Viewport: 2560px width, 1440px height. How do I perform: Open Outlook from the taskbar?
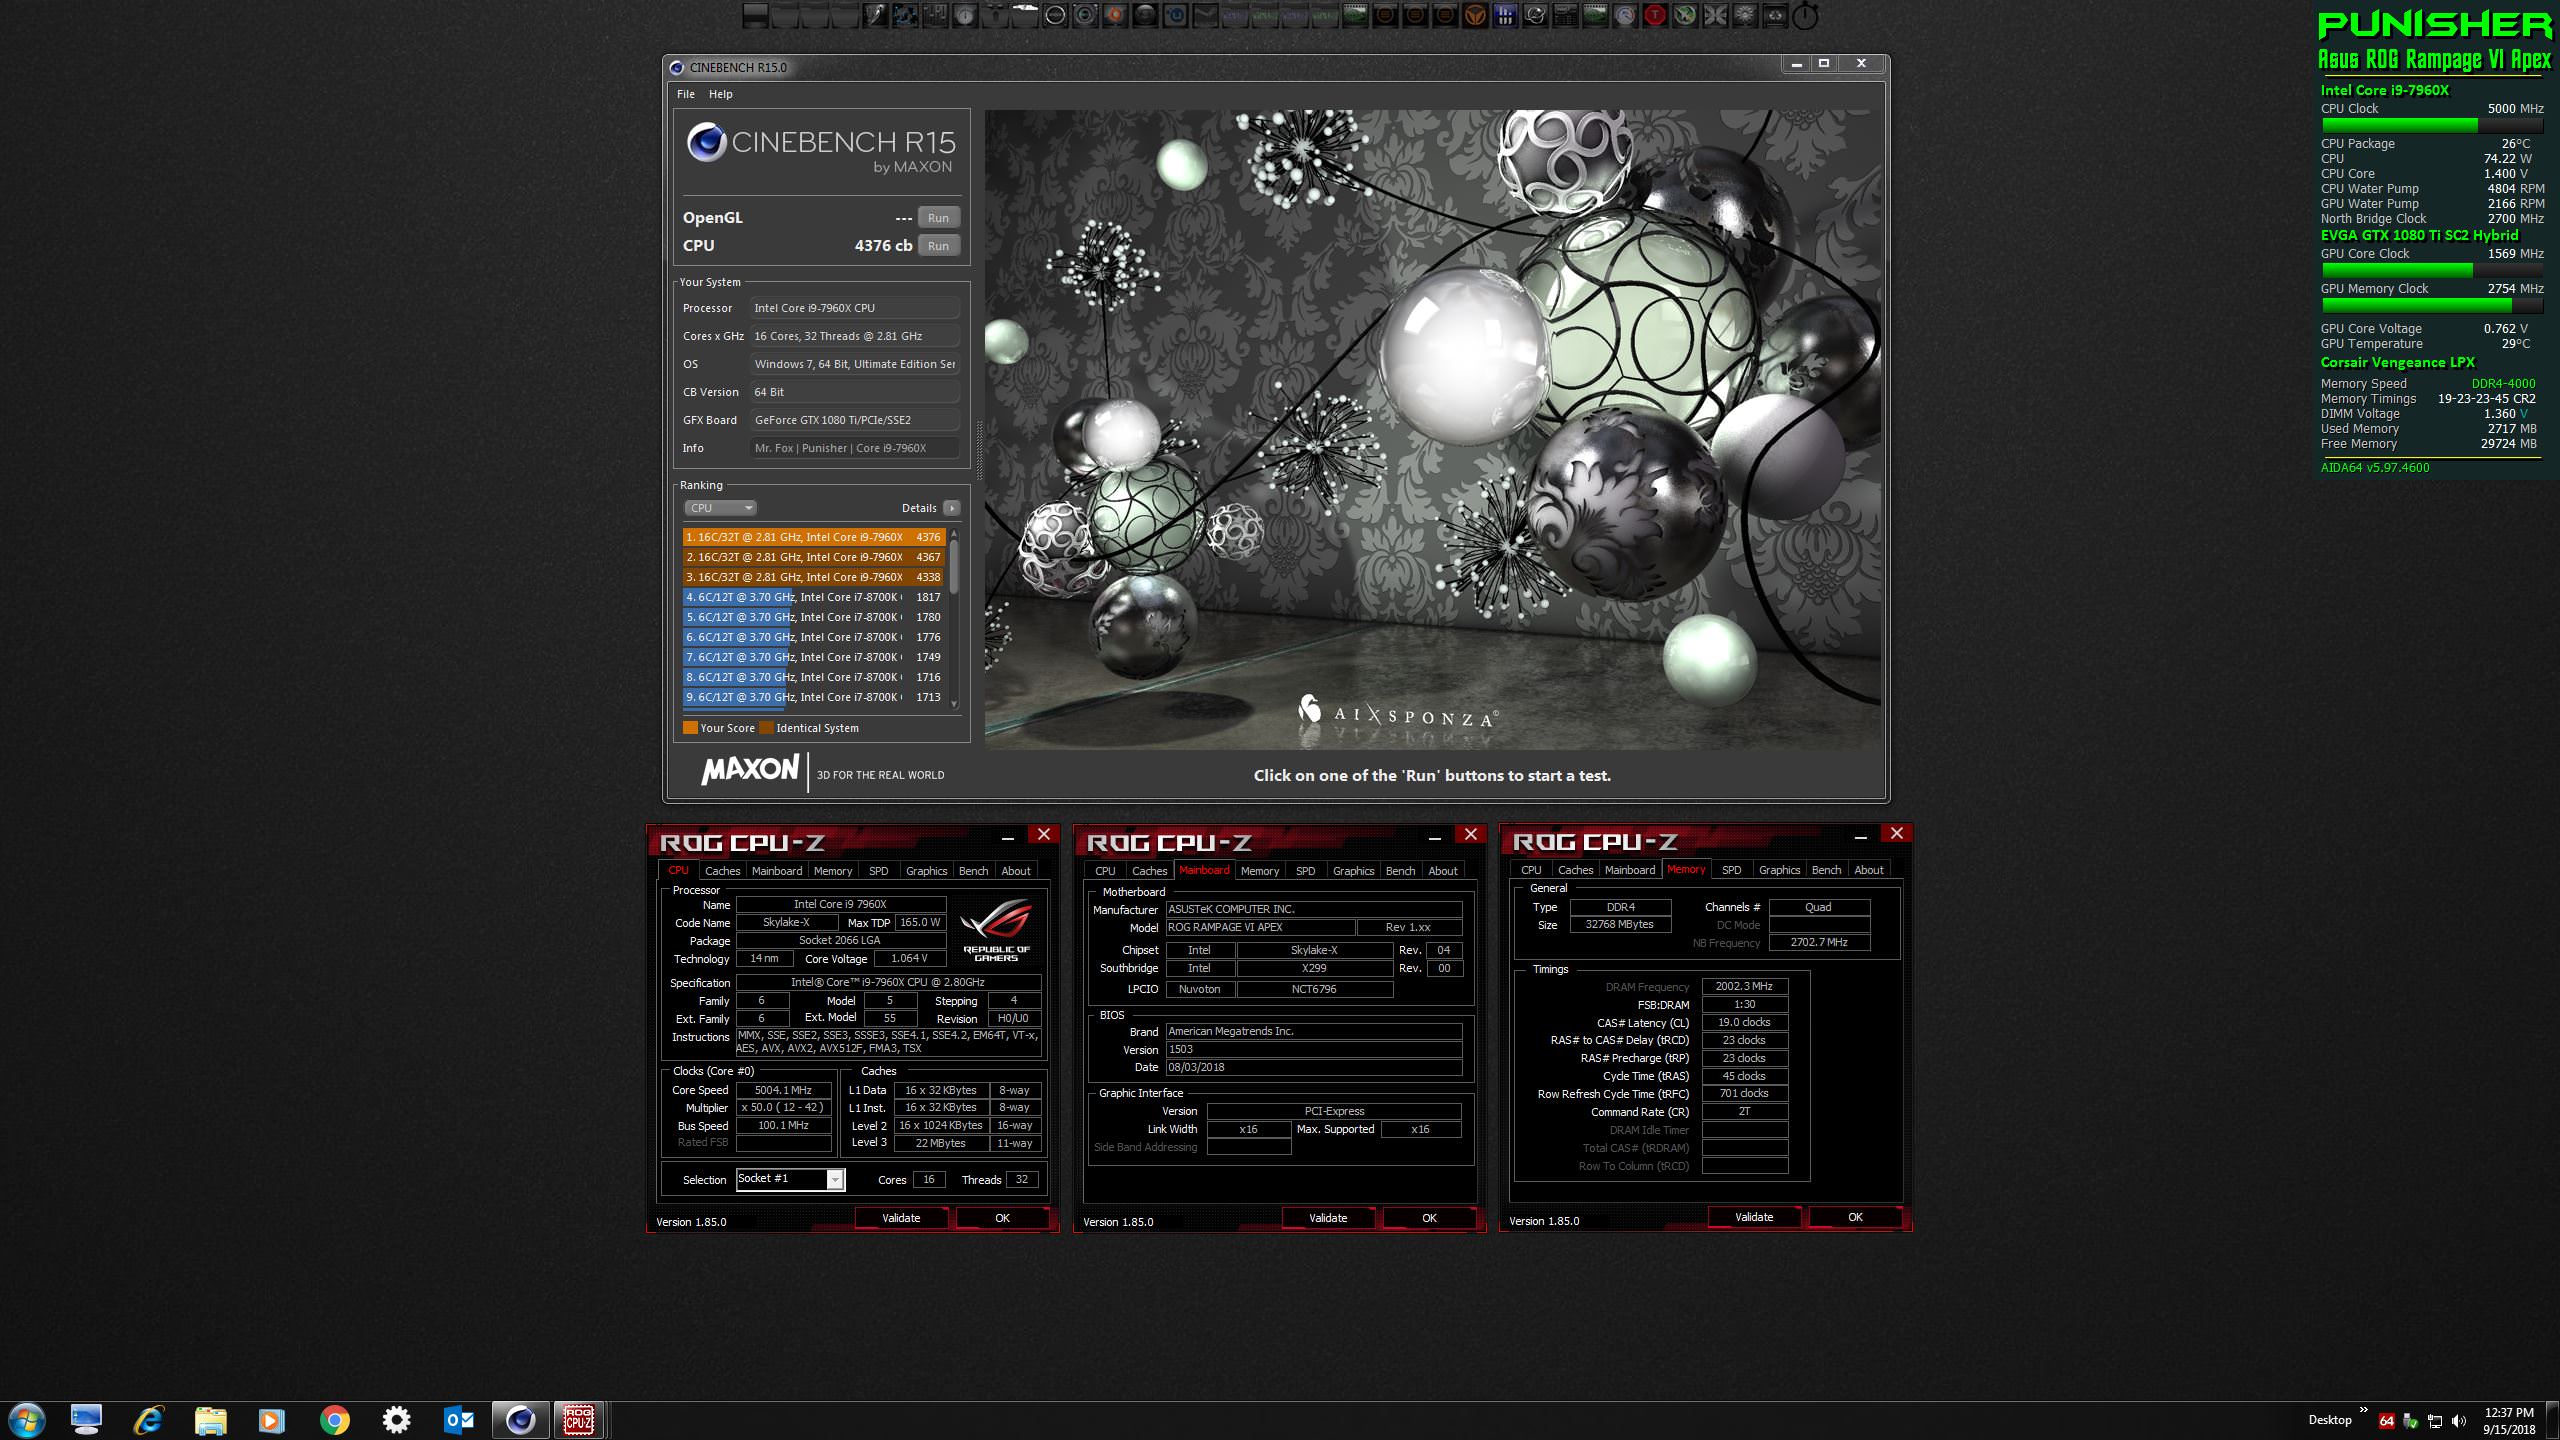click(458, 1420)
